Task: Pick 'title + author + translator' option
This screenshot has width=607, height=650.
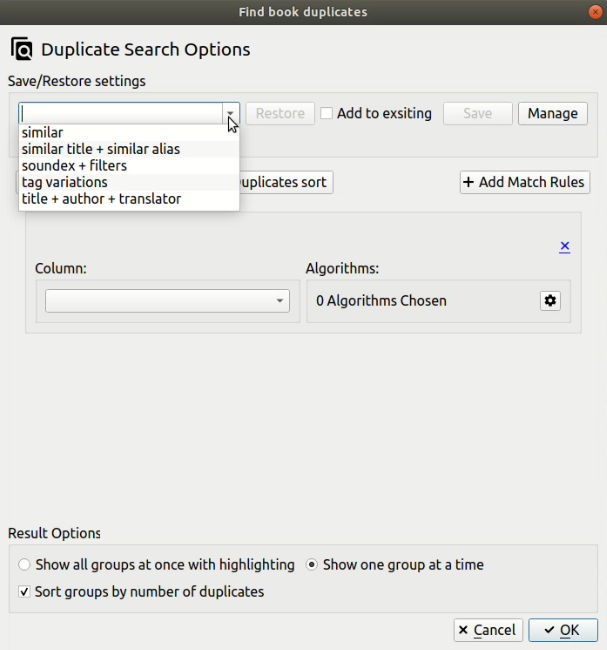Action: 101,199
